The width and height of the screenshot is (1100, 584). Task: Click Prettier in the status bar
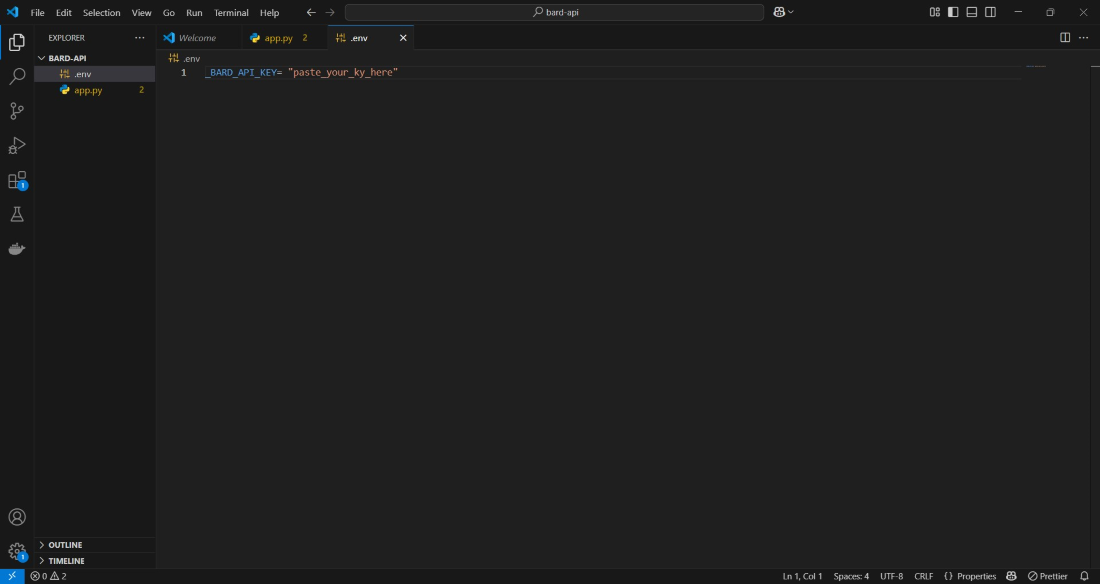pyautogui.click(x=1047, y=576)
